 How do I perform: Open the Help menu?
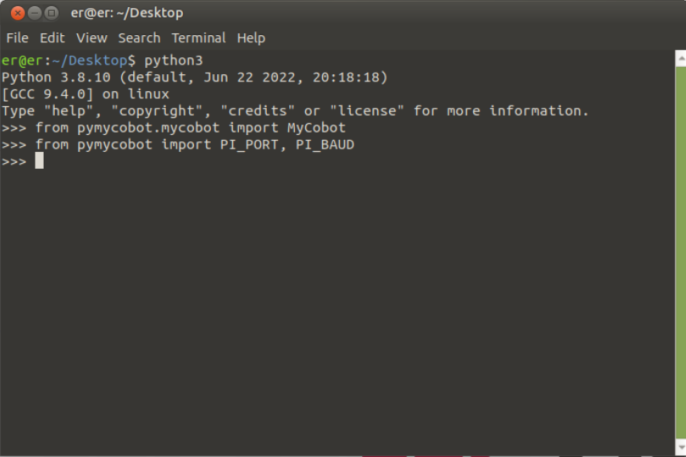tap(251, 38)
